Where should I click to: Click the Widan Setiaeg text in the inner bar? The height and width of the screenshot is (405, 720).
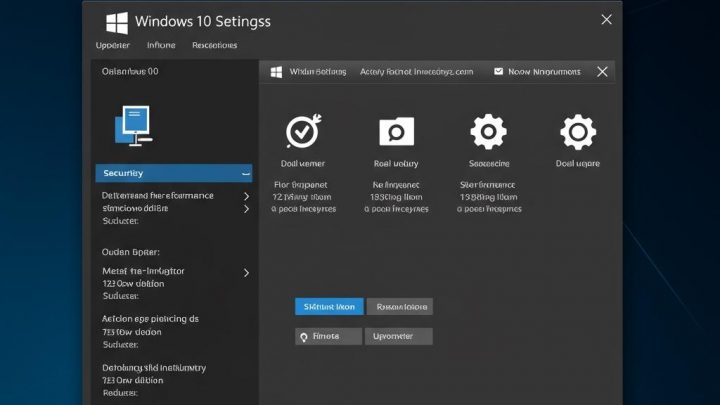click(318, 72)
